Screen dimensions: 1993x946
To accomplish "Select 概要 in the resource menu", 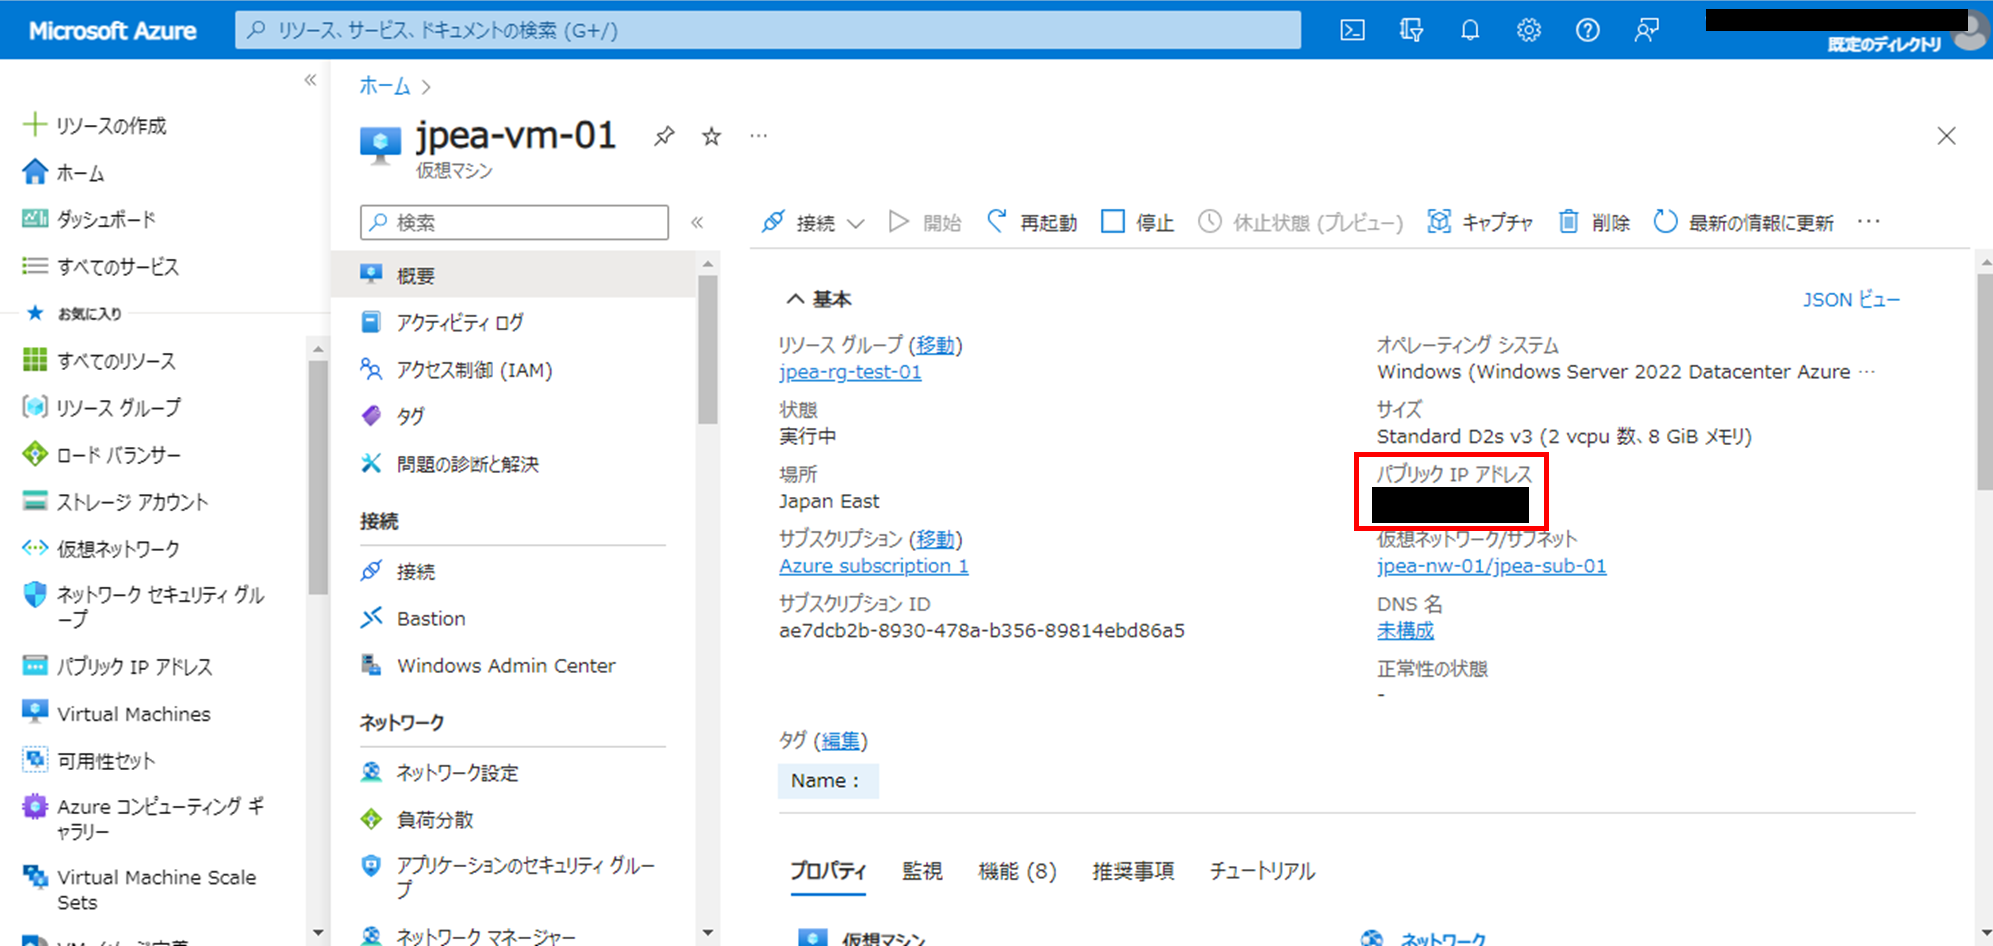I will 514,275.
